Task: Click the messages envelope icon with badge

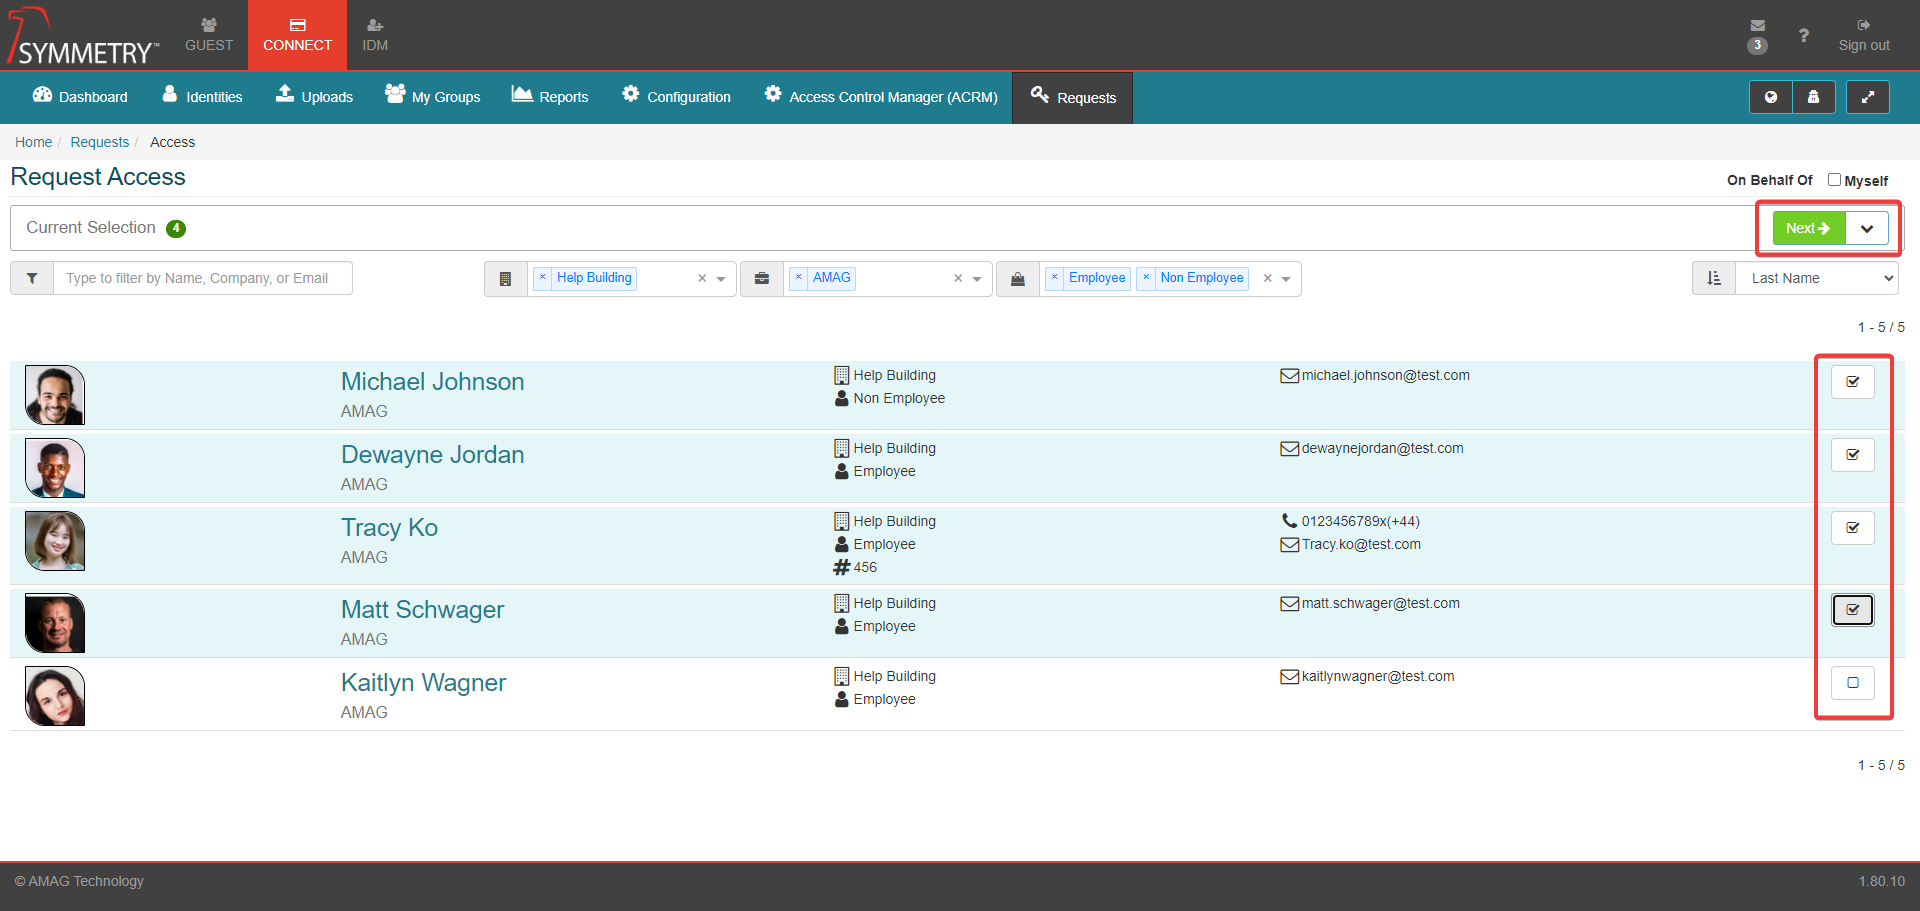Action: (1757, 26)
